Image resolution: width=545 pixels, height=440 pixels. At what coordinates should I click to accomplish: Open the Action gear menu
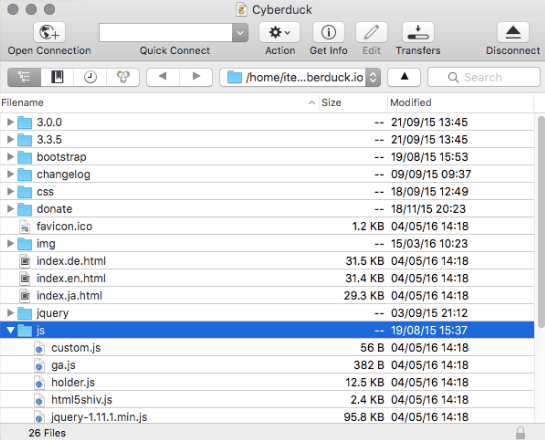click(x=279, y=32)
